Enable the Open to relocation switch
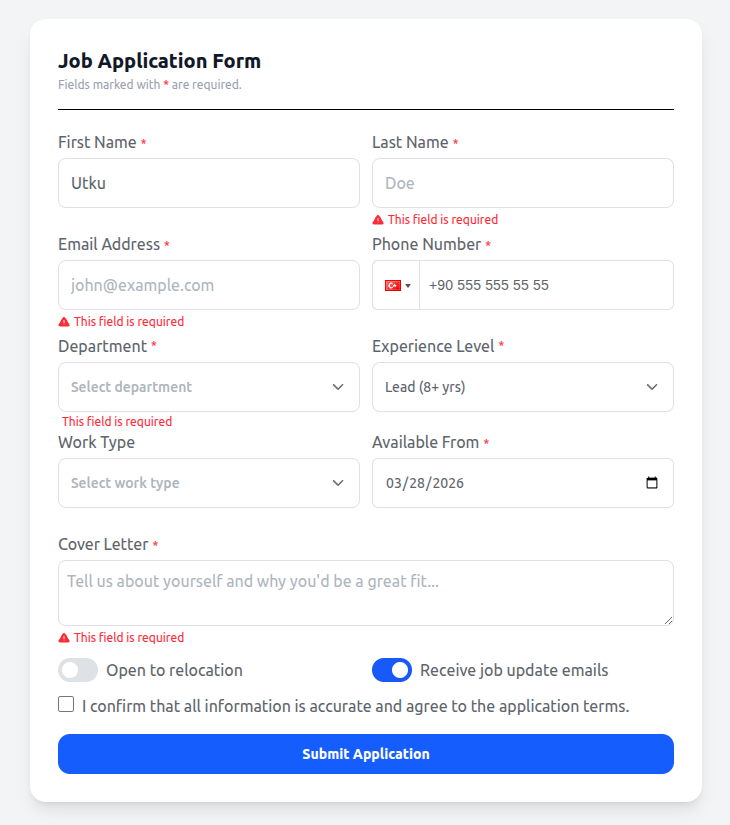The height and width of the screenshot is (825, 730). click(x=78, y=670)
